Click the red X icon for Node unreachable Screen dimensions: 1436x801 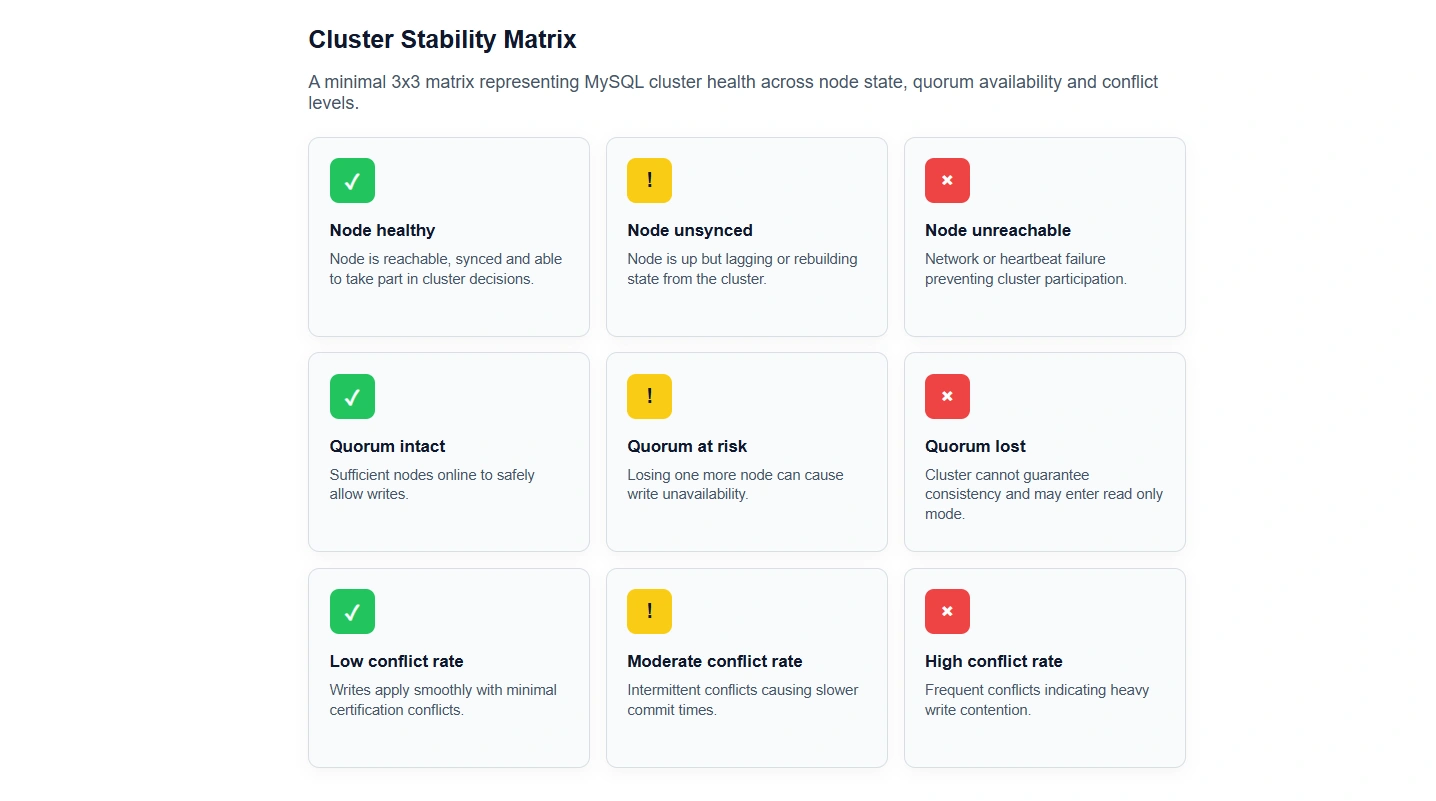click(947, 181)
